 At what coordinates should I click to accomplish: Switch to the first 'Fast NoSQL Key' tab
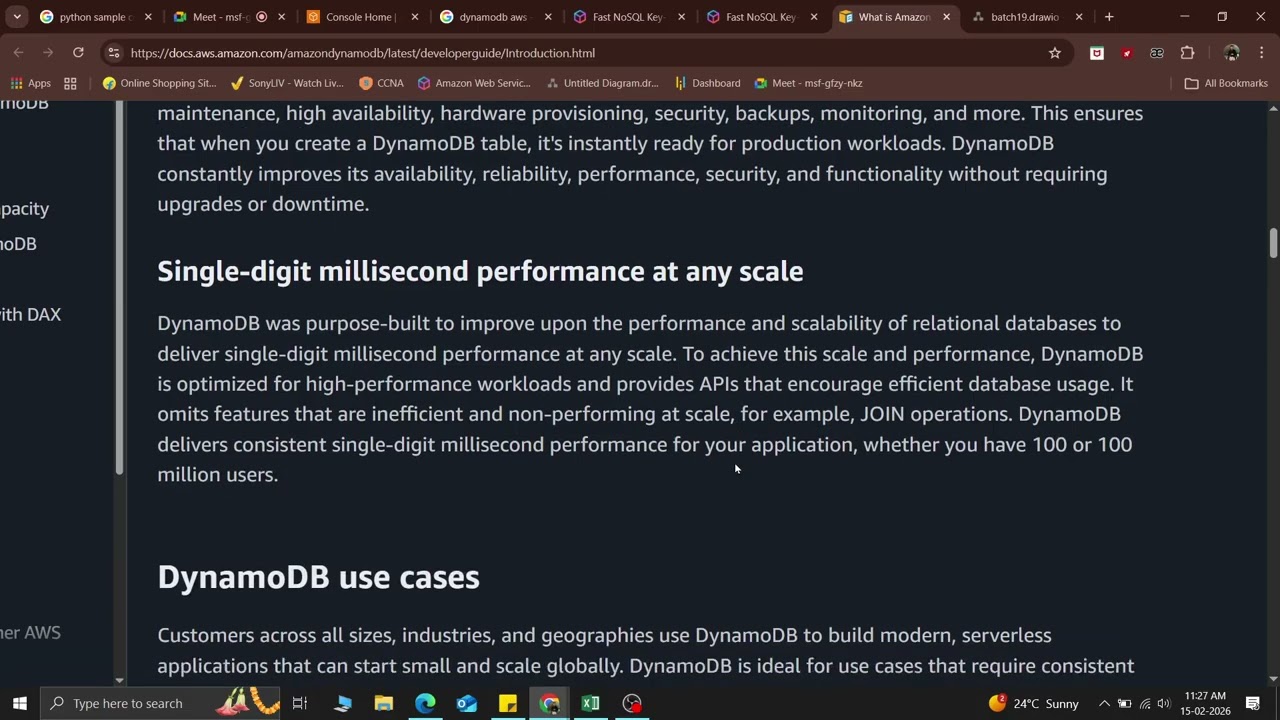pyautogui.click(x=627, y=17)
